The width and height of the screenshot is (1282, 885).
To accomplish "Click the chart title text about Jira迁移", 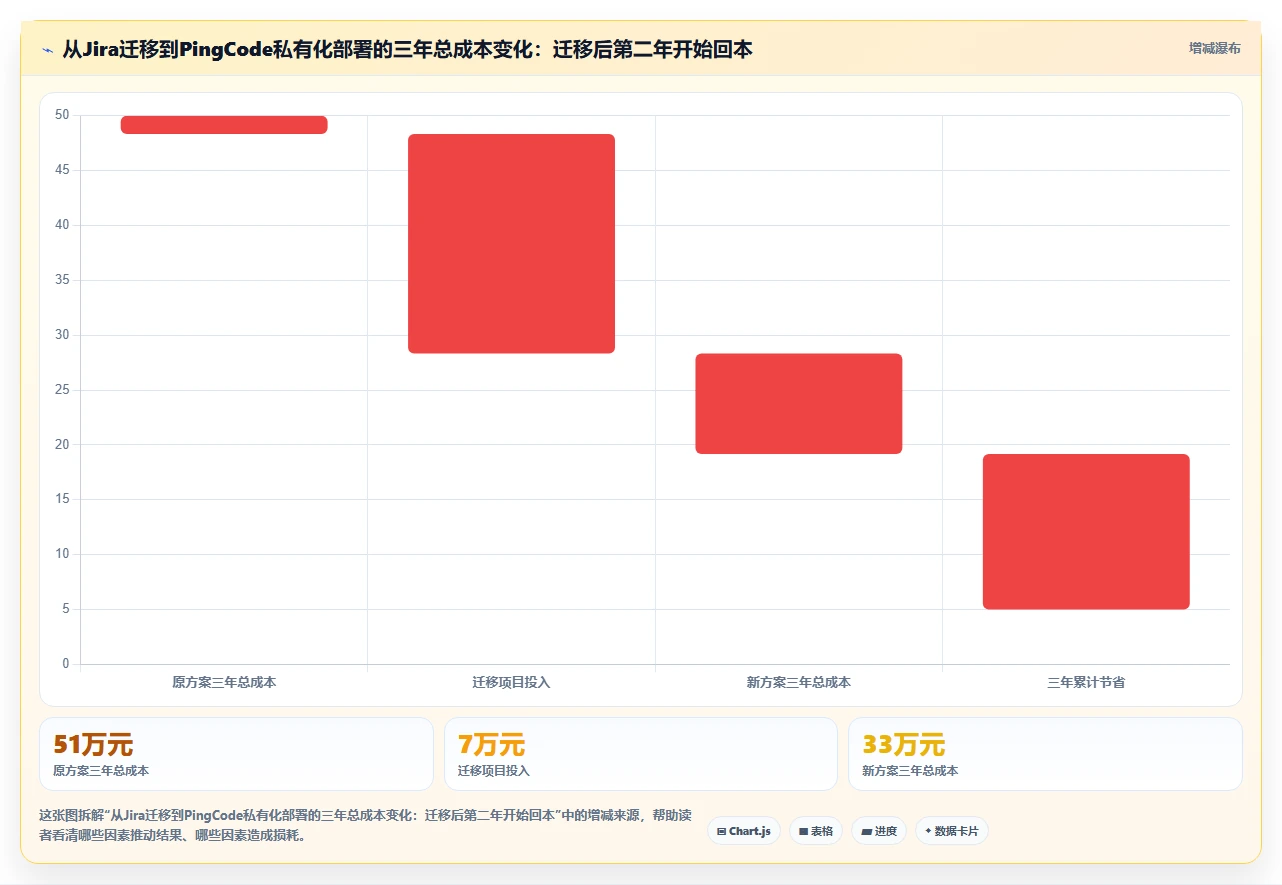I will [407, 50].
